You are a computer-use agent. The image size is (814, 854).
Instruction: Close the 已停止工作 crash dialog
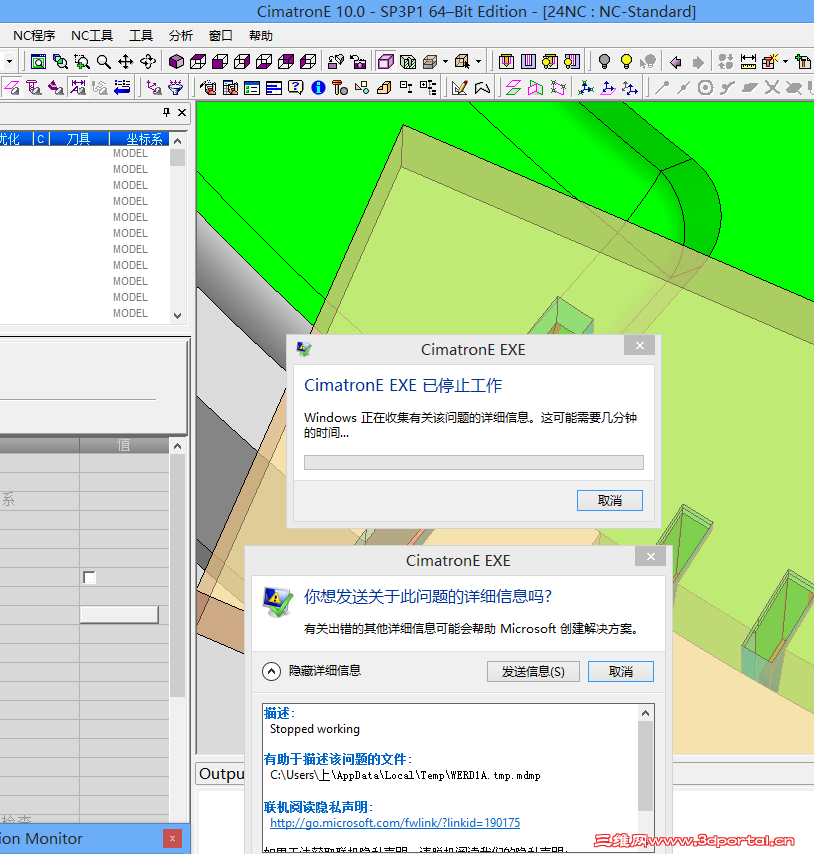tap(640, 345)
